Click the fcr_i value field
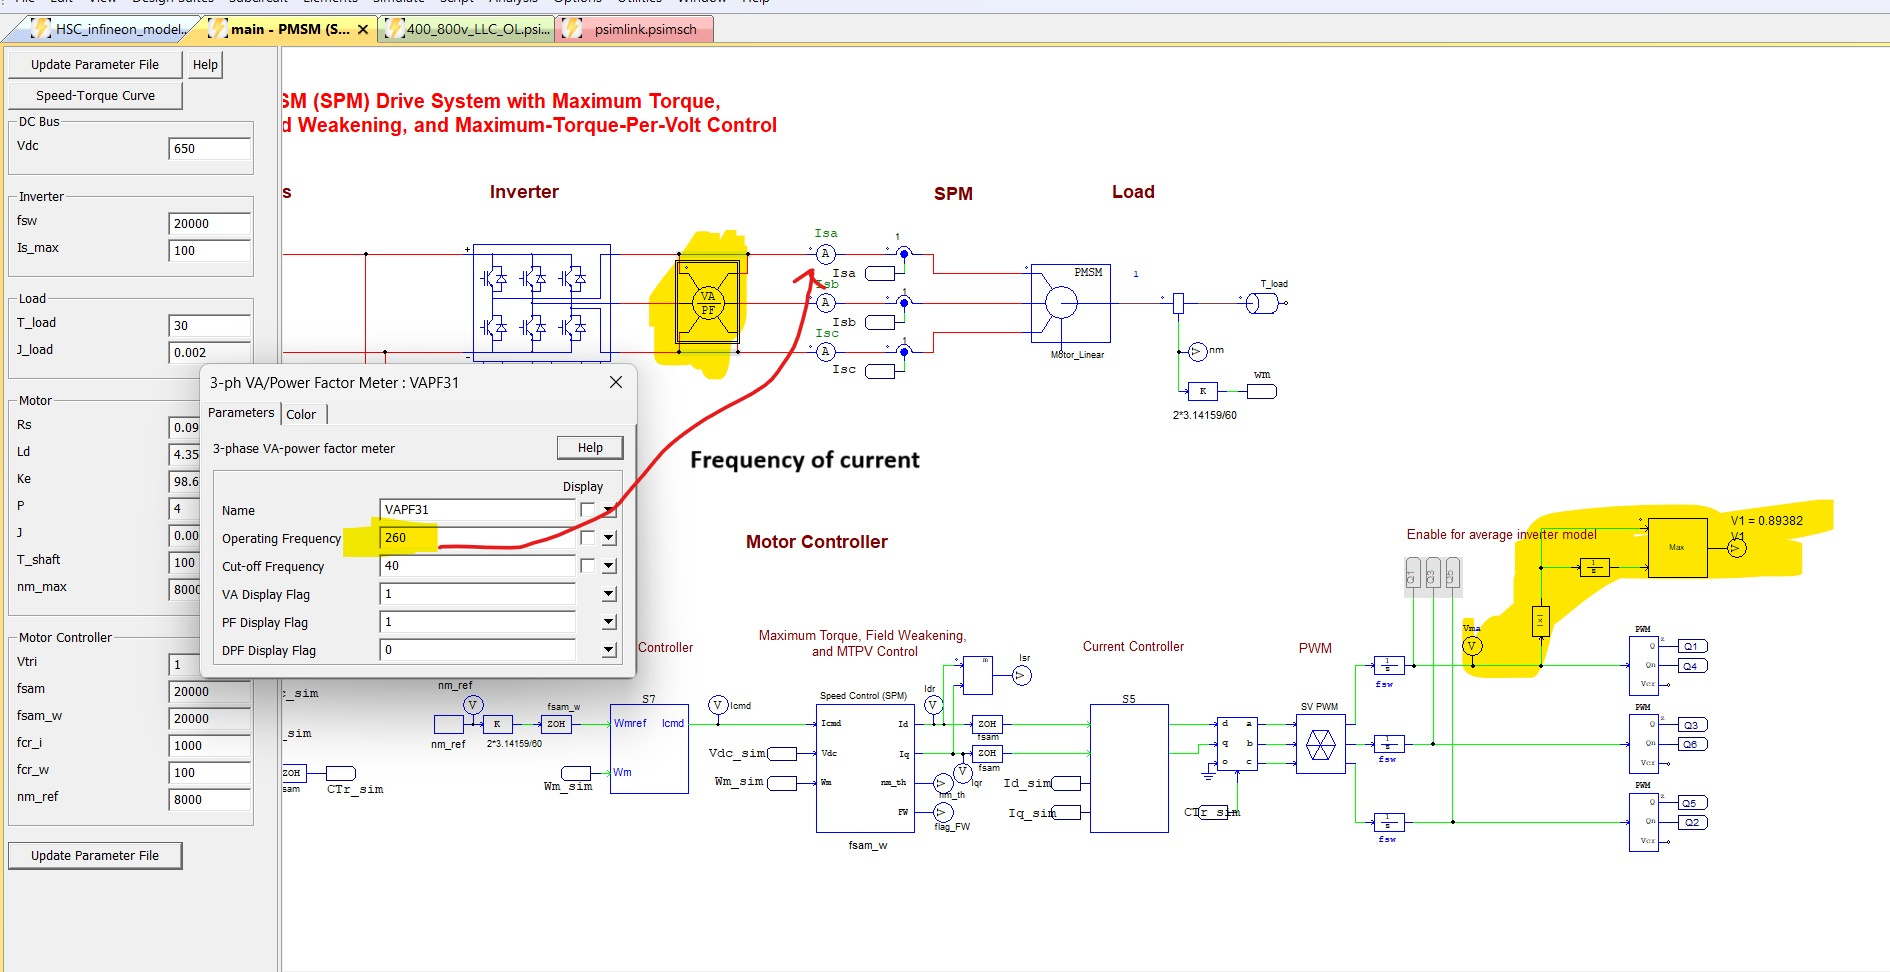Image resolution: width=1890 pixels, height=972 pixels. (x=209, y=746)
